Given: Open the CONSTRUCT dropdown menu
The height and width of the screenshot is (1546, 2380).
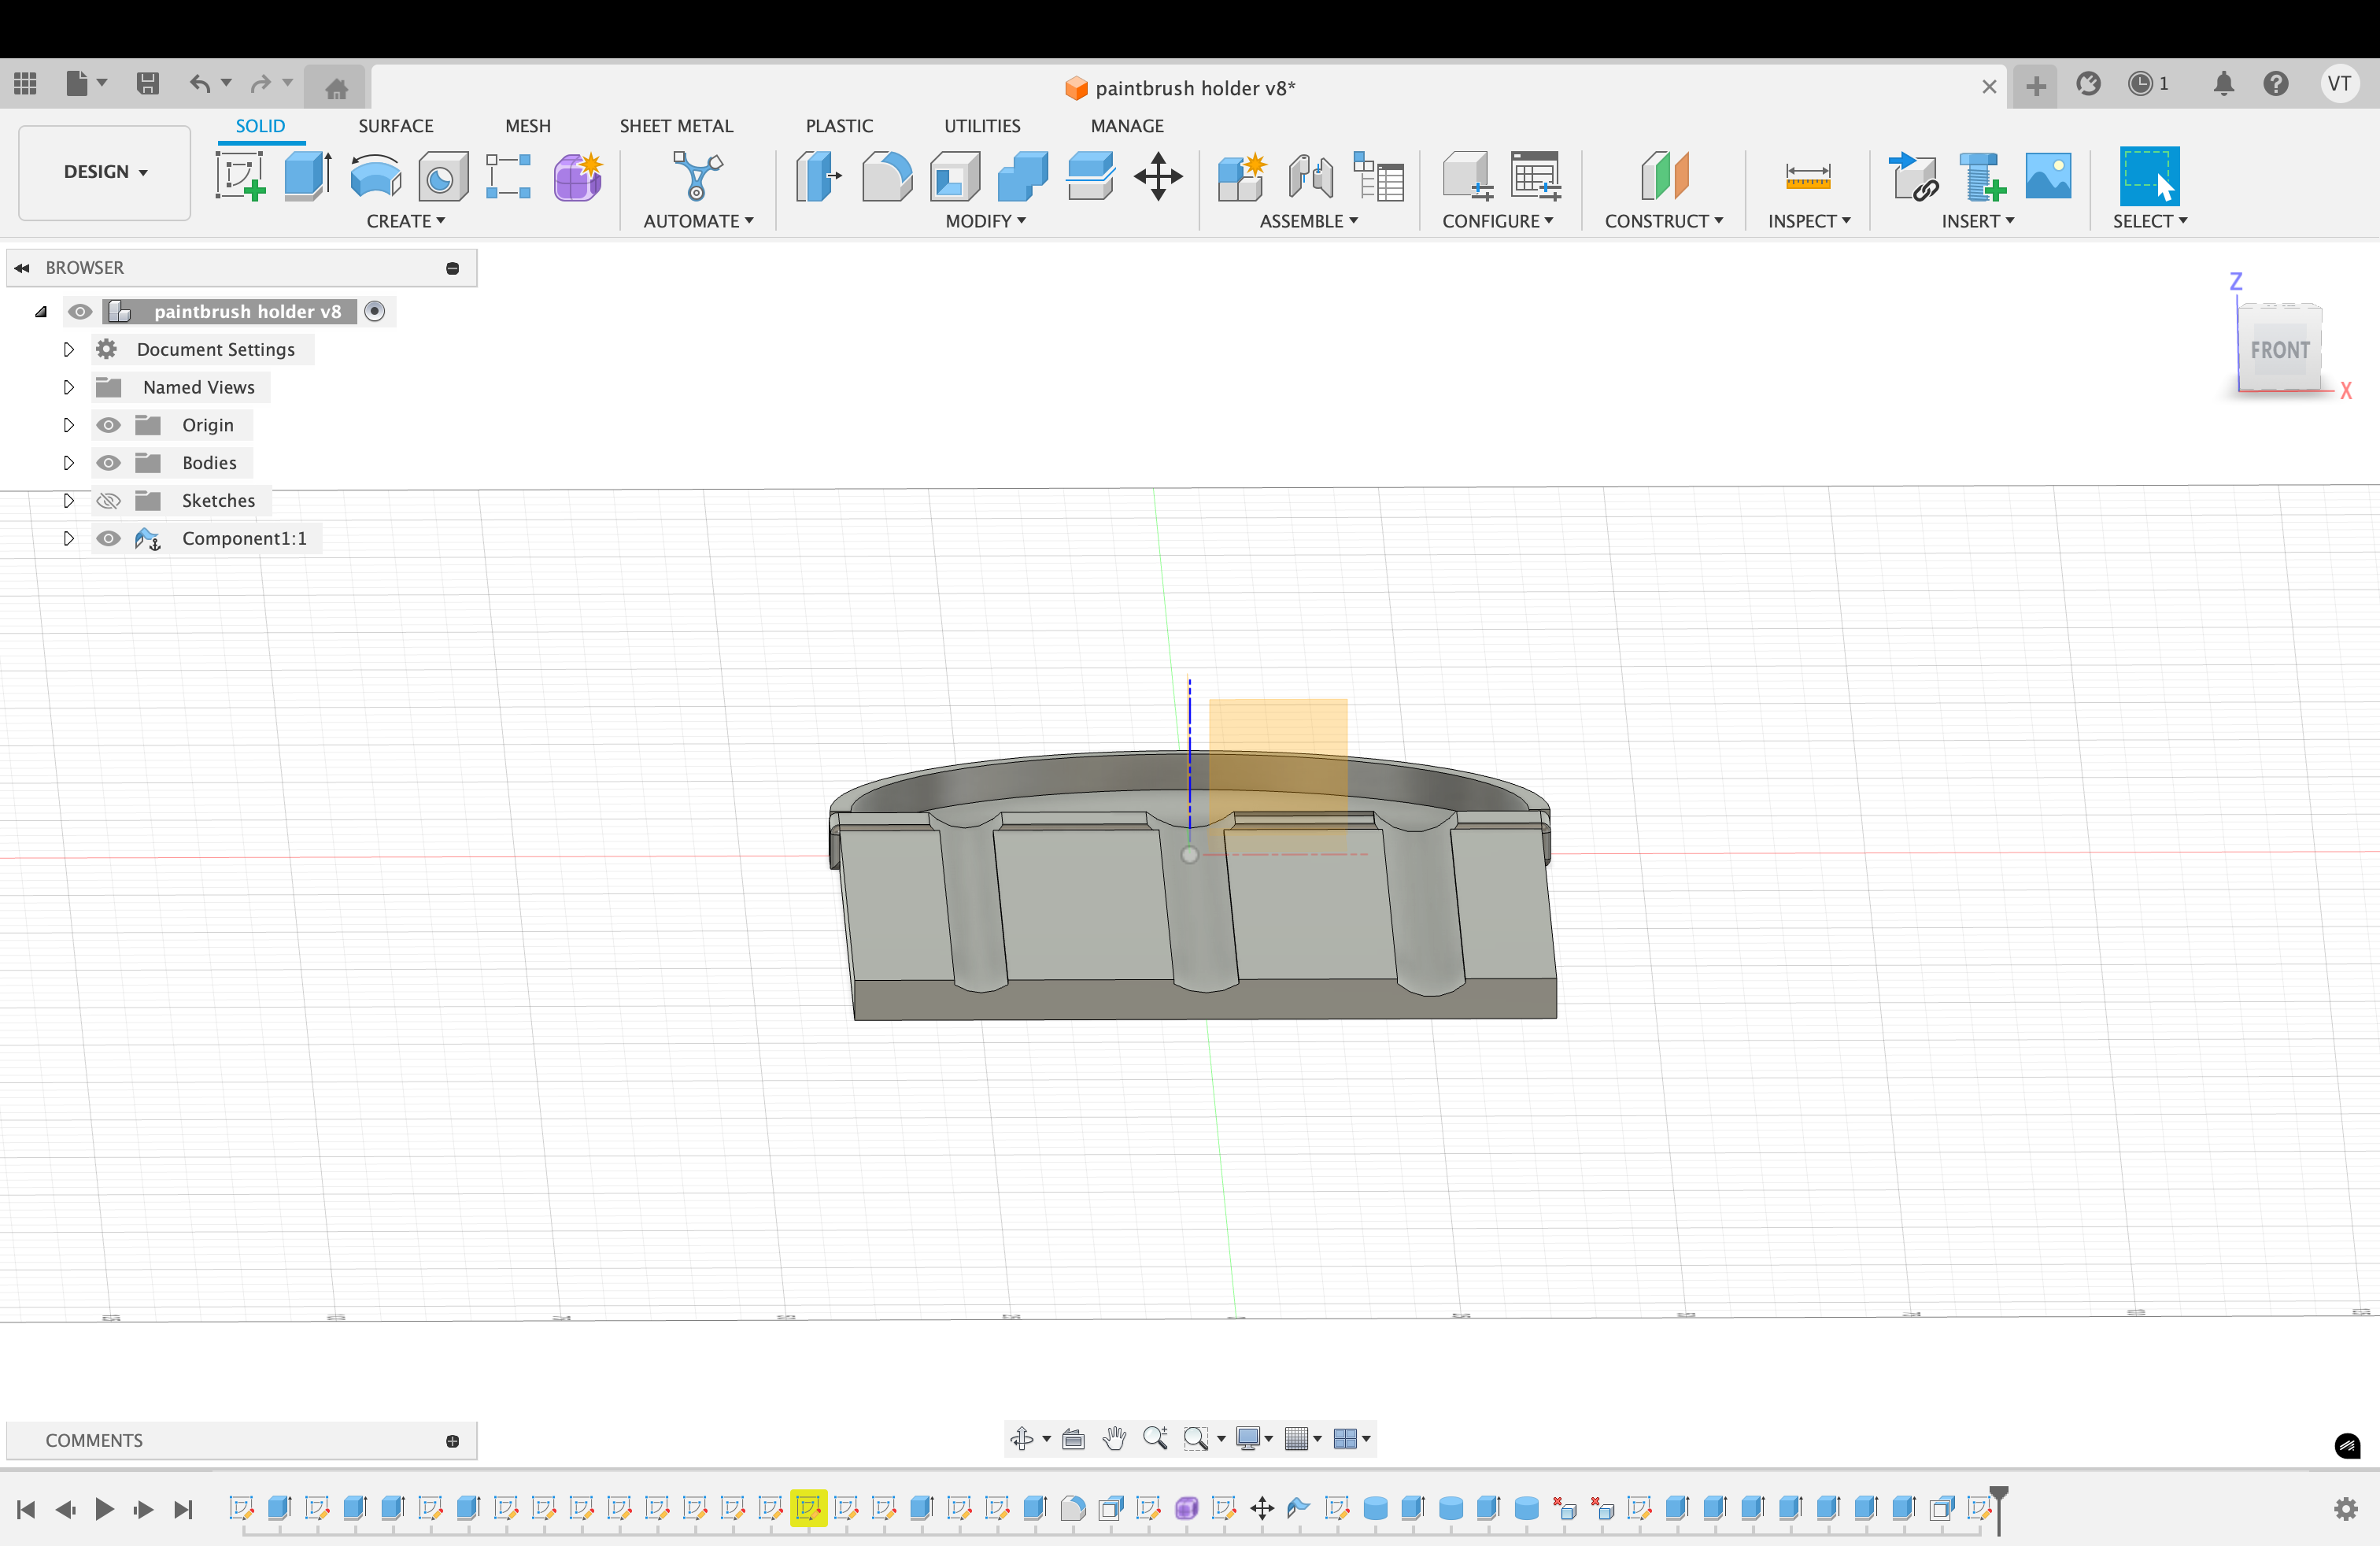Looking at the screenshot, I should pyautogui.click(x=1663, y=221).
